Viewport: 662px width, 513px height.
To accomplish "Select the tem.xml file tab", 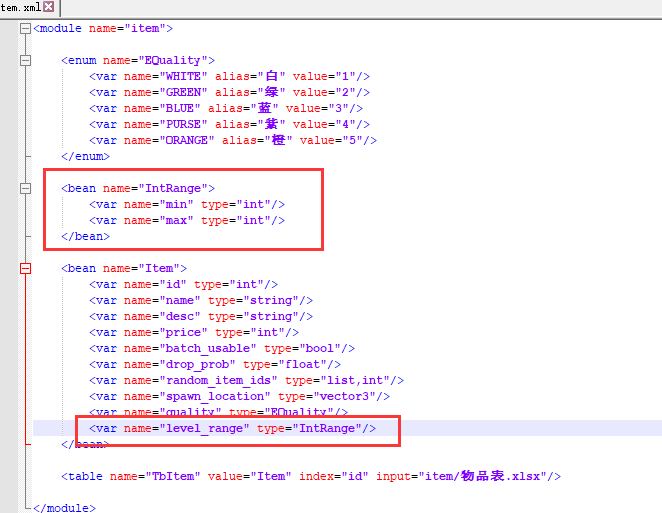I will pos(20,7).
